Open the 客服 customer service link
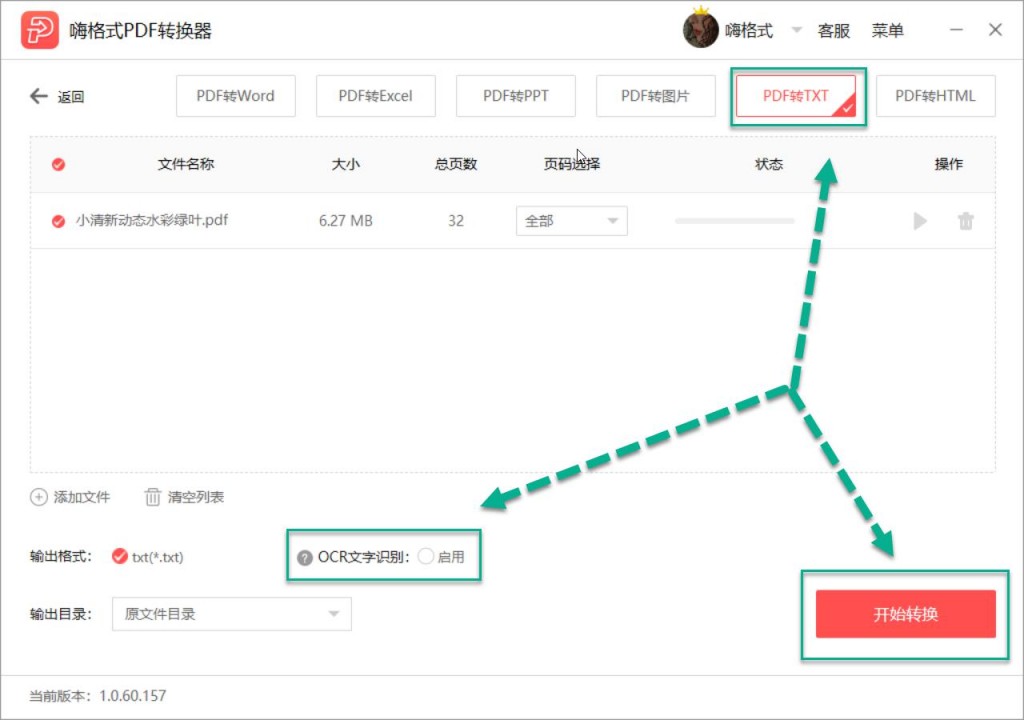 tap(833, 31)
